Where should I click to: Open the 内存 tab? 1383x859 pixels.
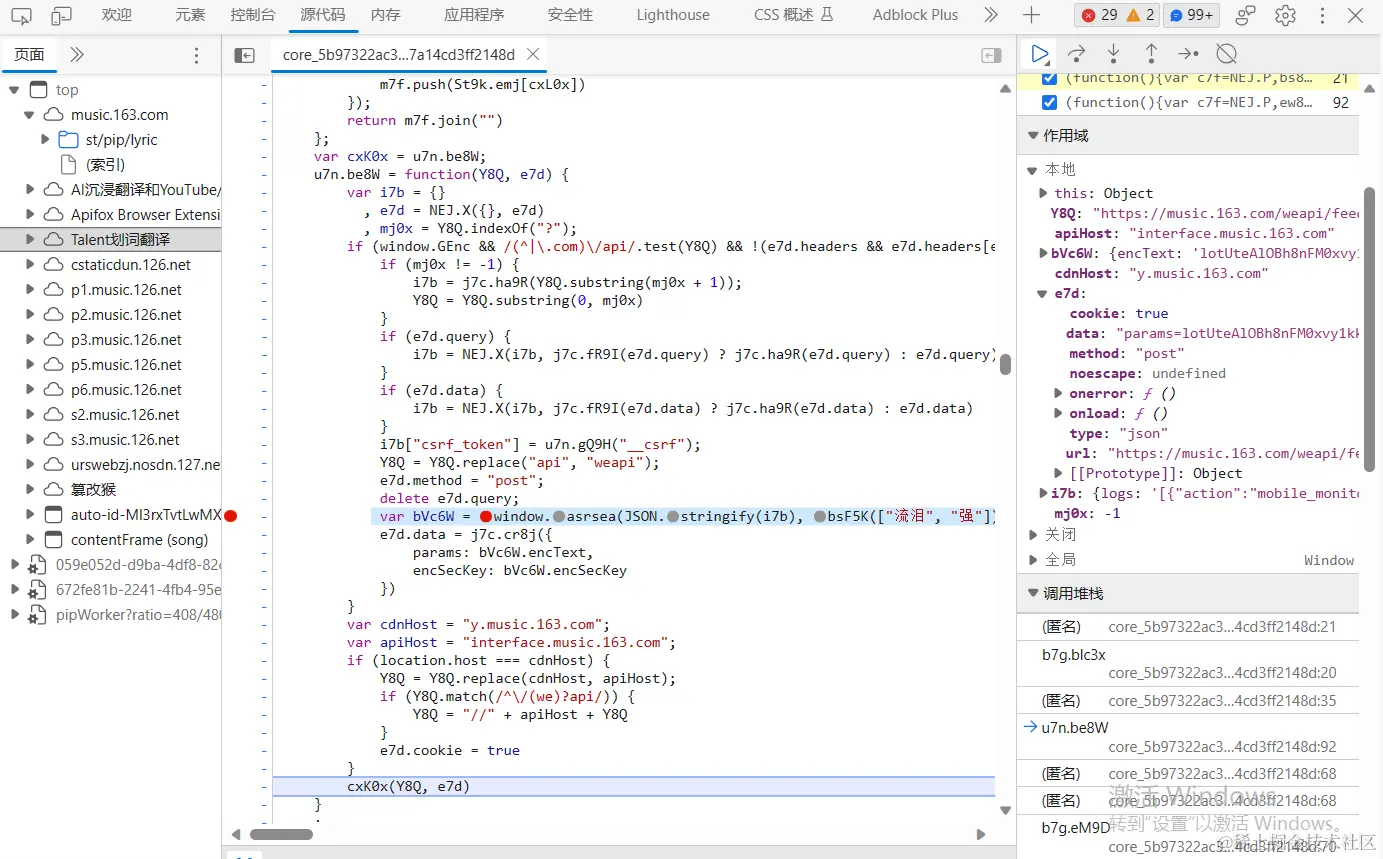click(x=385, y=15)
